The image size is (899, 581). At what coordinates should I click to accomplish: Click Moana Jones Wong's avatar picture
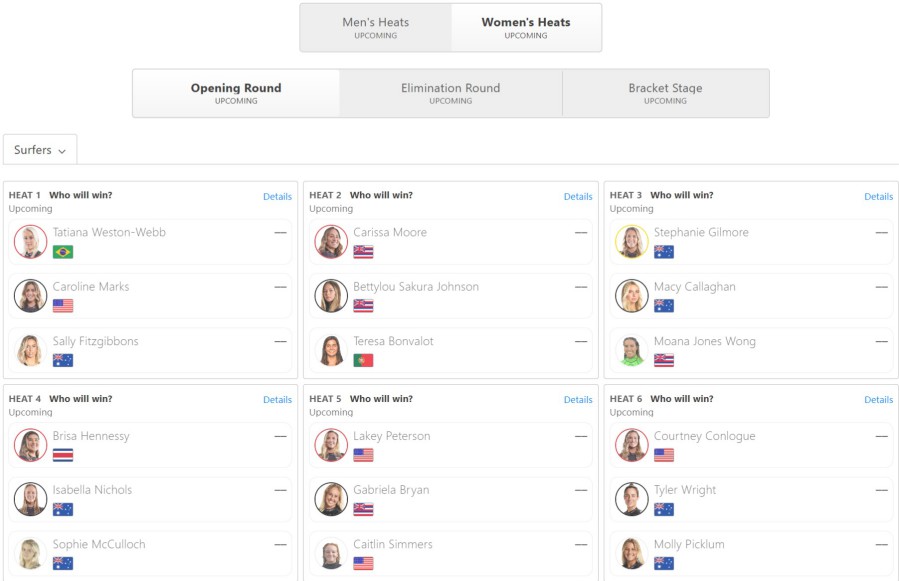coord(631,350)
